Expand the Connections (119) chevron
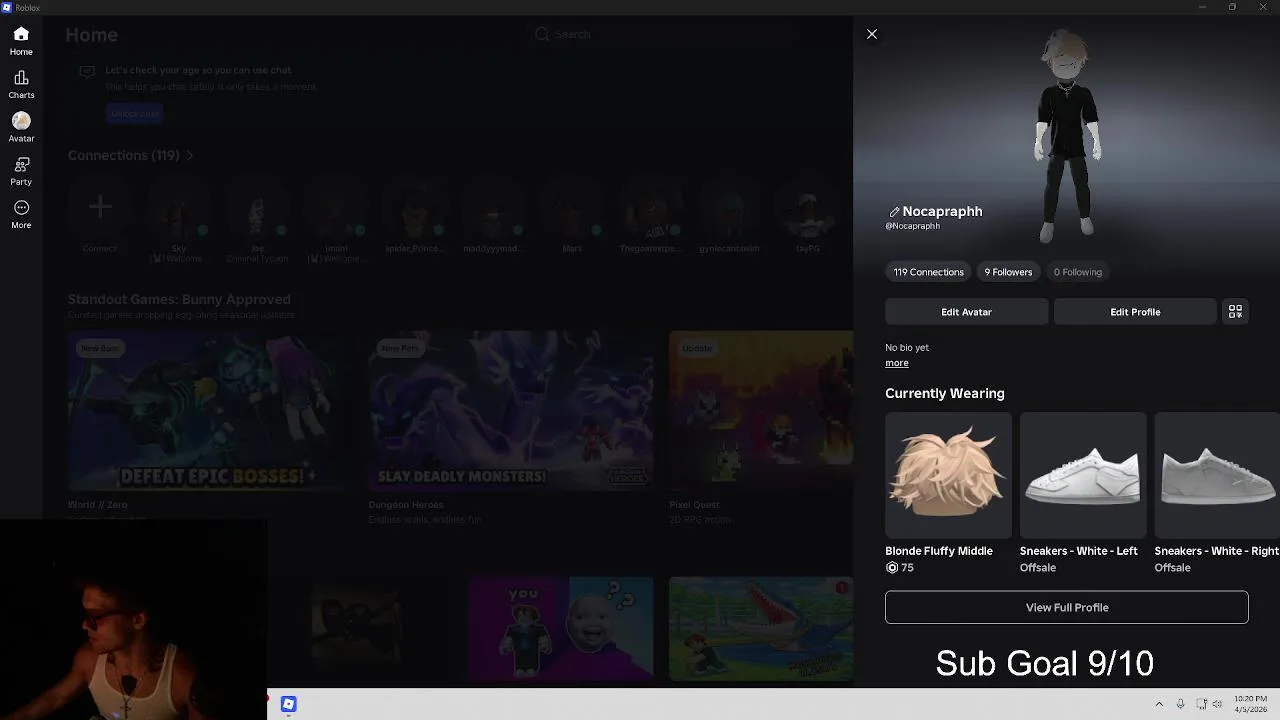Image resolution: width=1280 pixels, height=720 pixels. click(x=190, y=156)
